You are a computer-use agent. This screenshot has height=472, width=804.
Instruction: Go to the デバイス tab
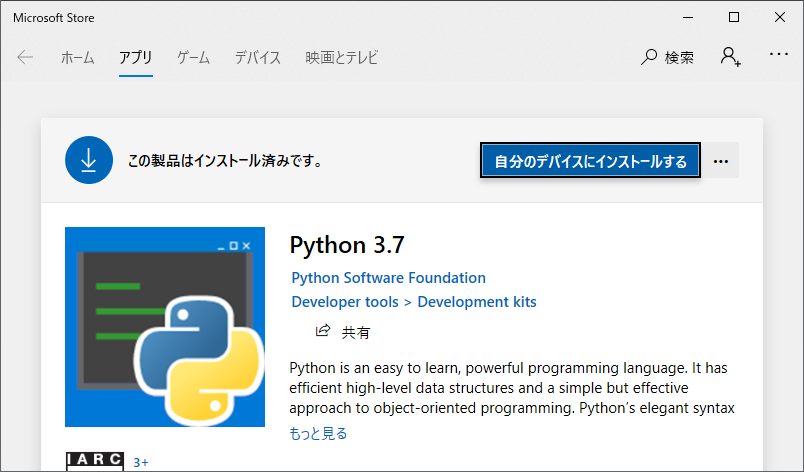point(257,57)
